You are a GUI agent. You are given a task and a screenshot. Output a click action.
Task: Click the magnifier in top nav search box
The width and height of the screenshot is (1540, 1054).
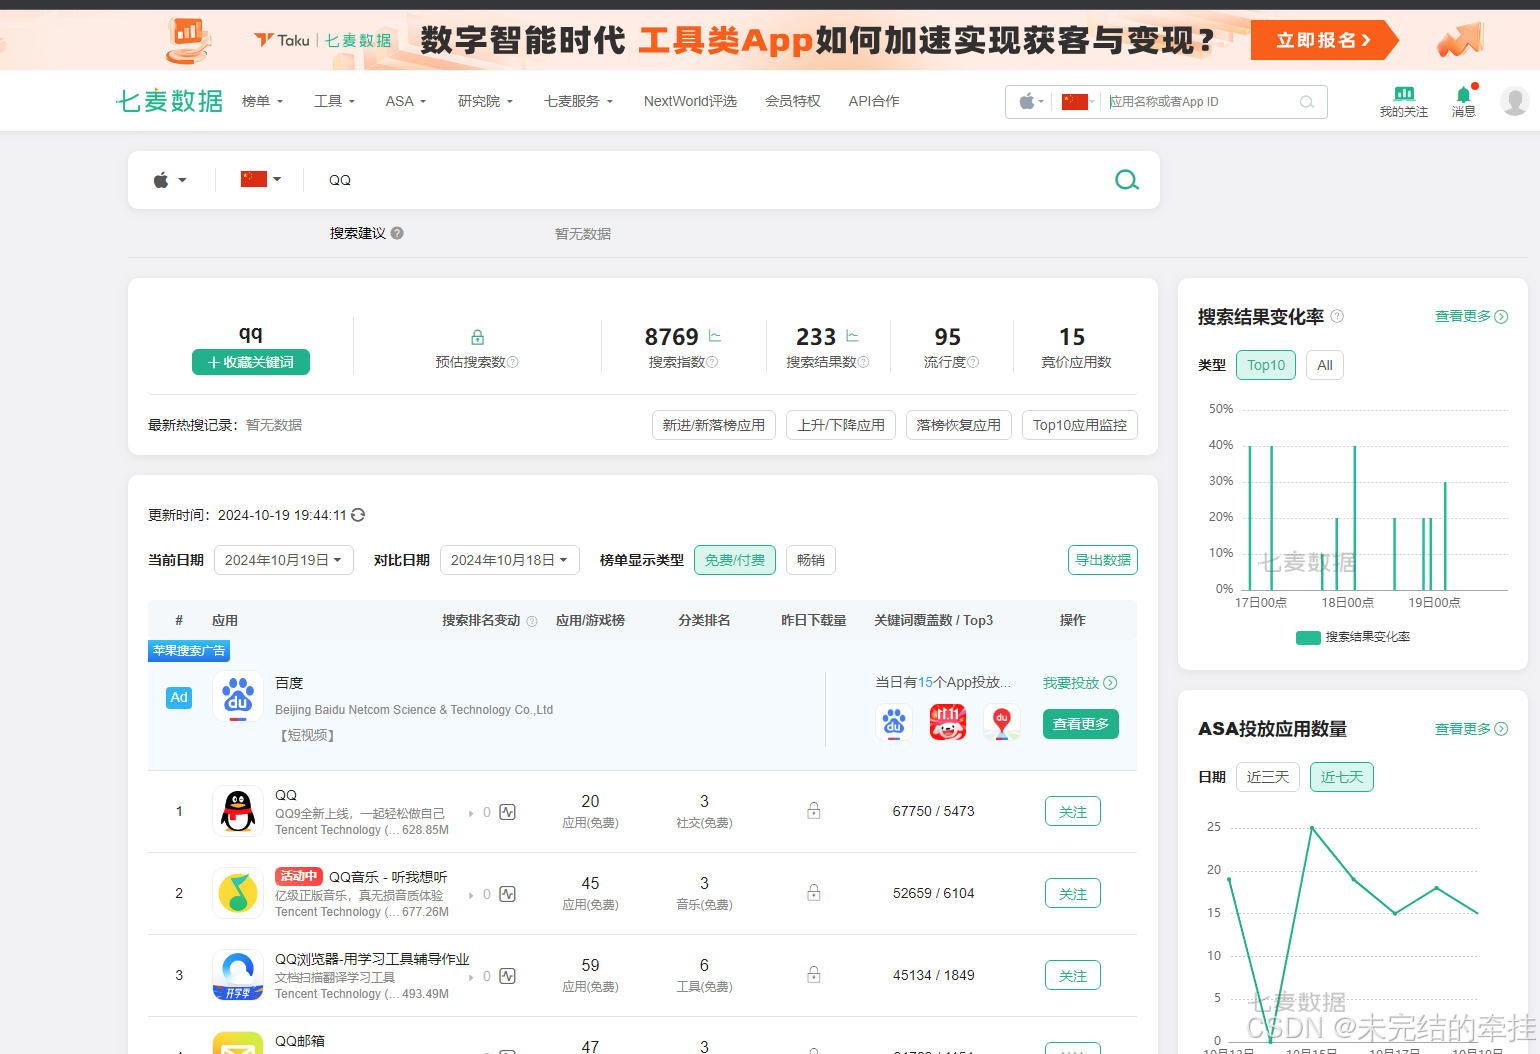(1306, 102)
